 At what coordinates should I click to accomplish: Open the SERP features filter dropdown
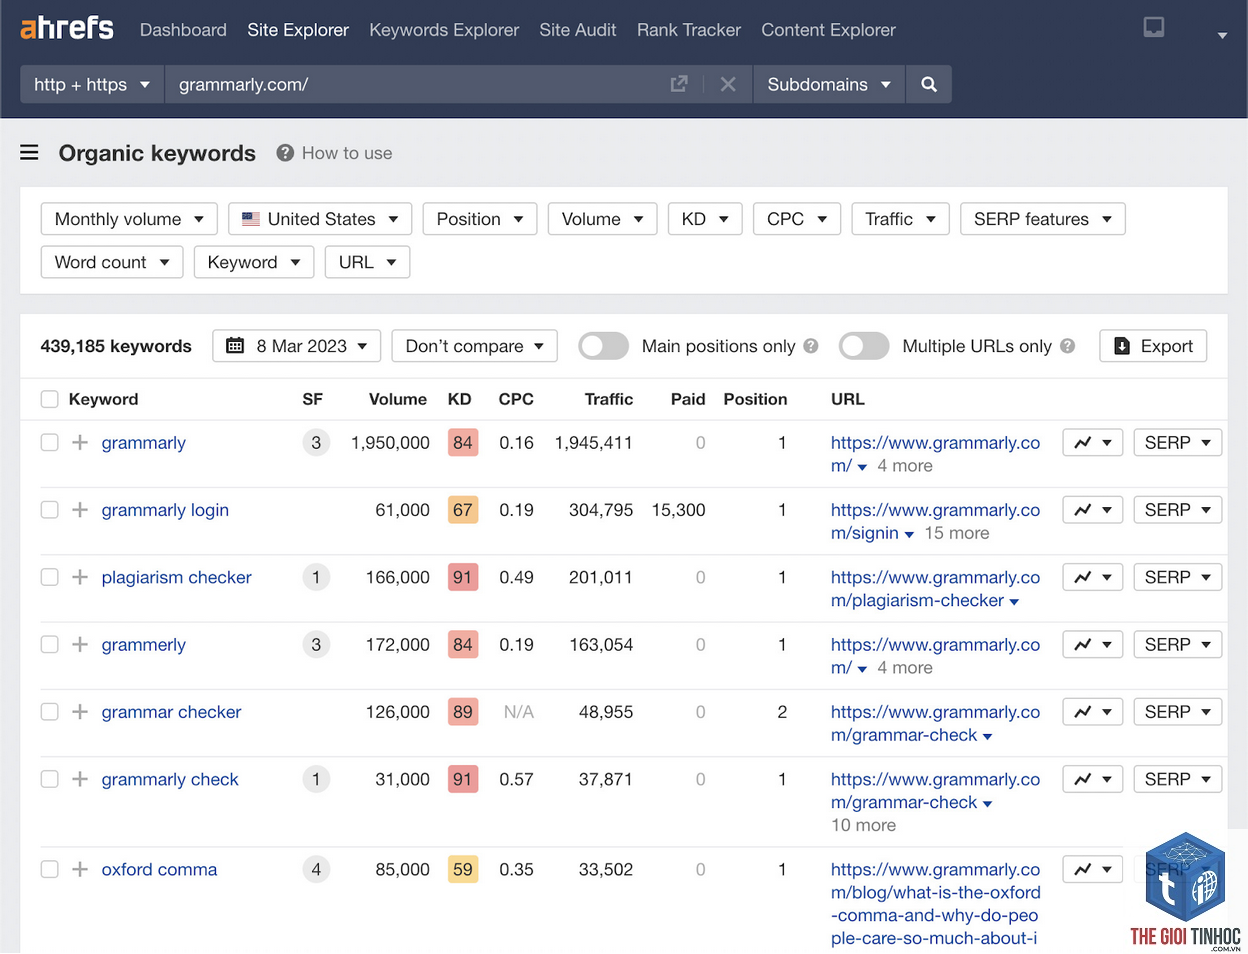click(1043, 219)
